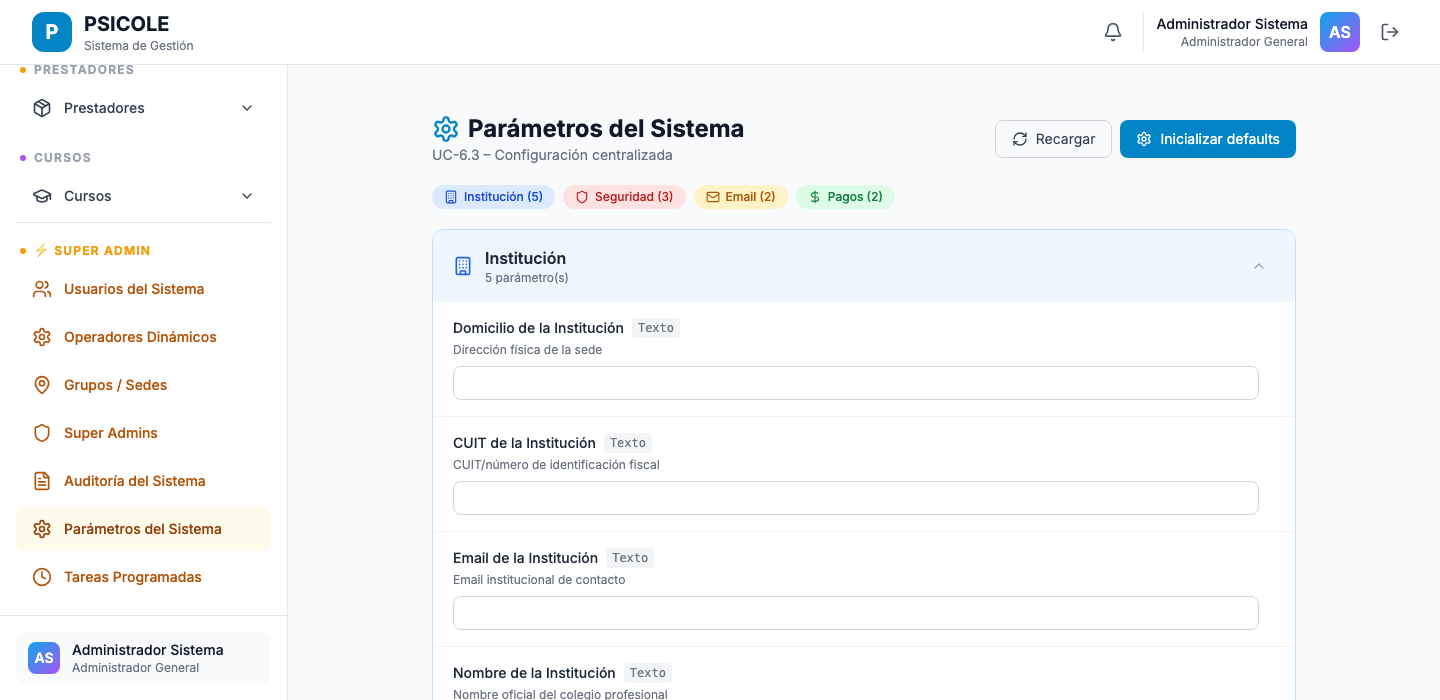The width and height of the screenshot is (1440, 700).
Task: Expand the Cursos menu chevron
Action: point(247,196)
